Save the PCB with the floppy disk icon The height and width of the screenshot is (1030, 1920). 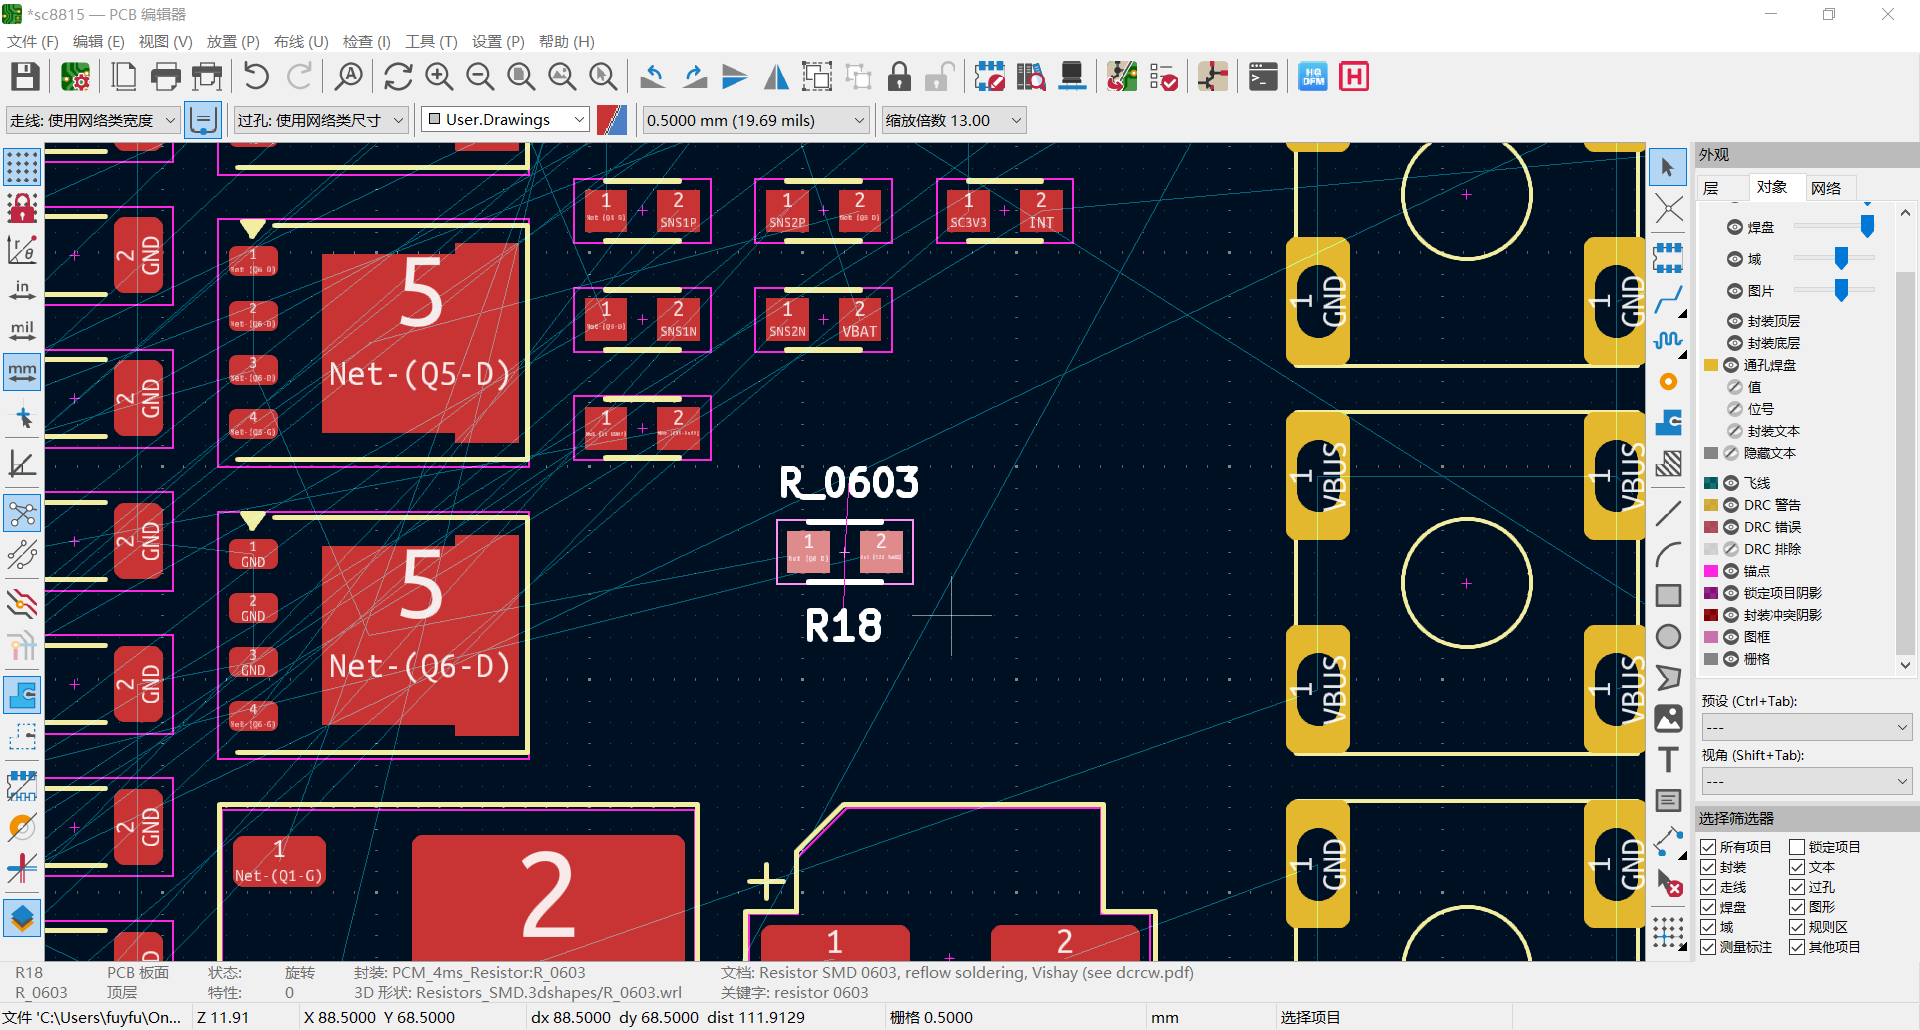tap(25, 77)
